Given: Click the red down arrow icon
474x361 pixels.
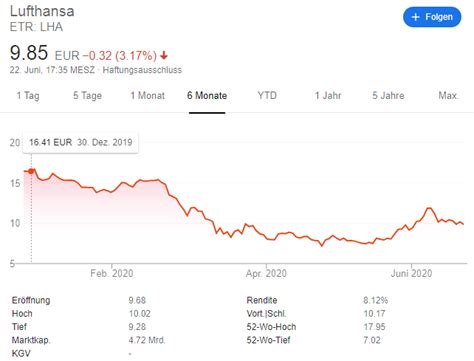Looking at the screenshot, I should click(164, 56).
